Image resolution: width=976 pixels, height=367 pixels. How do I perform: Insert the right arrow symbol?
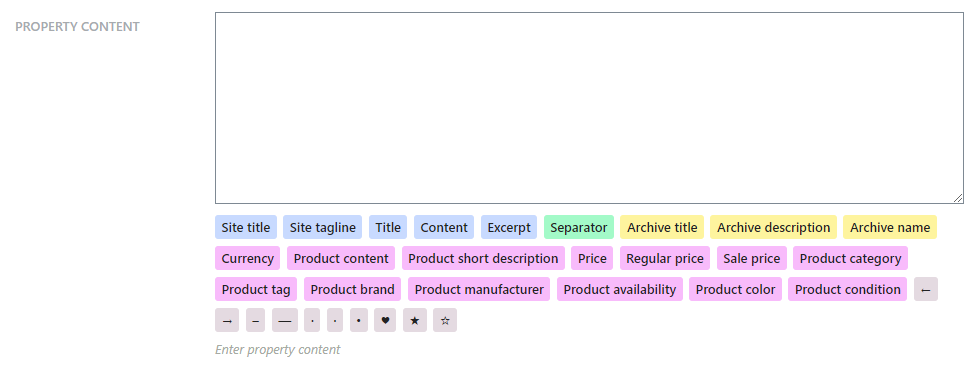(x=227, y=320)
